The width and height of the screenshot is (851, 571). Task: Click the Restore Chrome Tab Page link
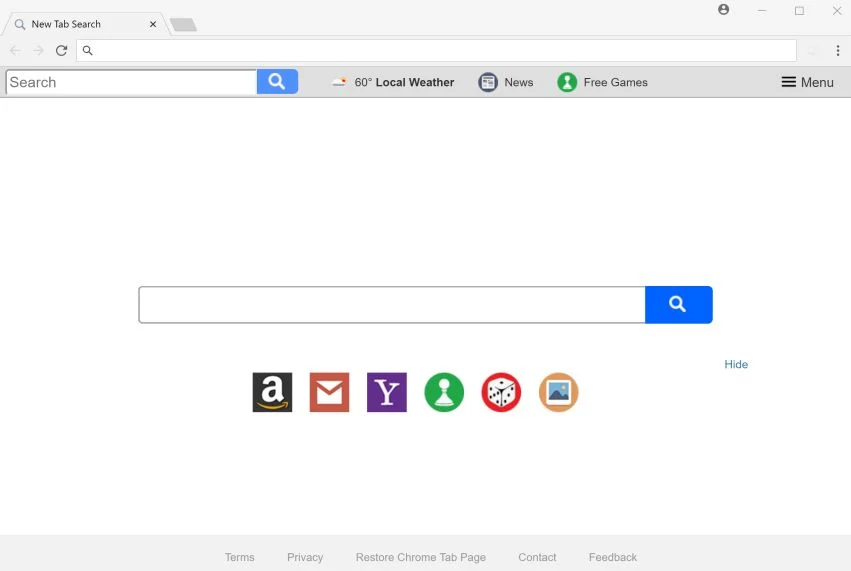tap(421, 557)
